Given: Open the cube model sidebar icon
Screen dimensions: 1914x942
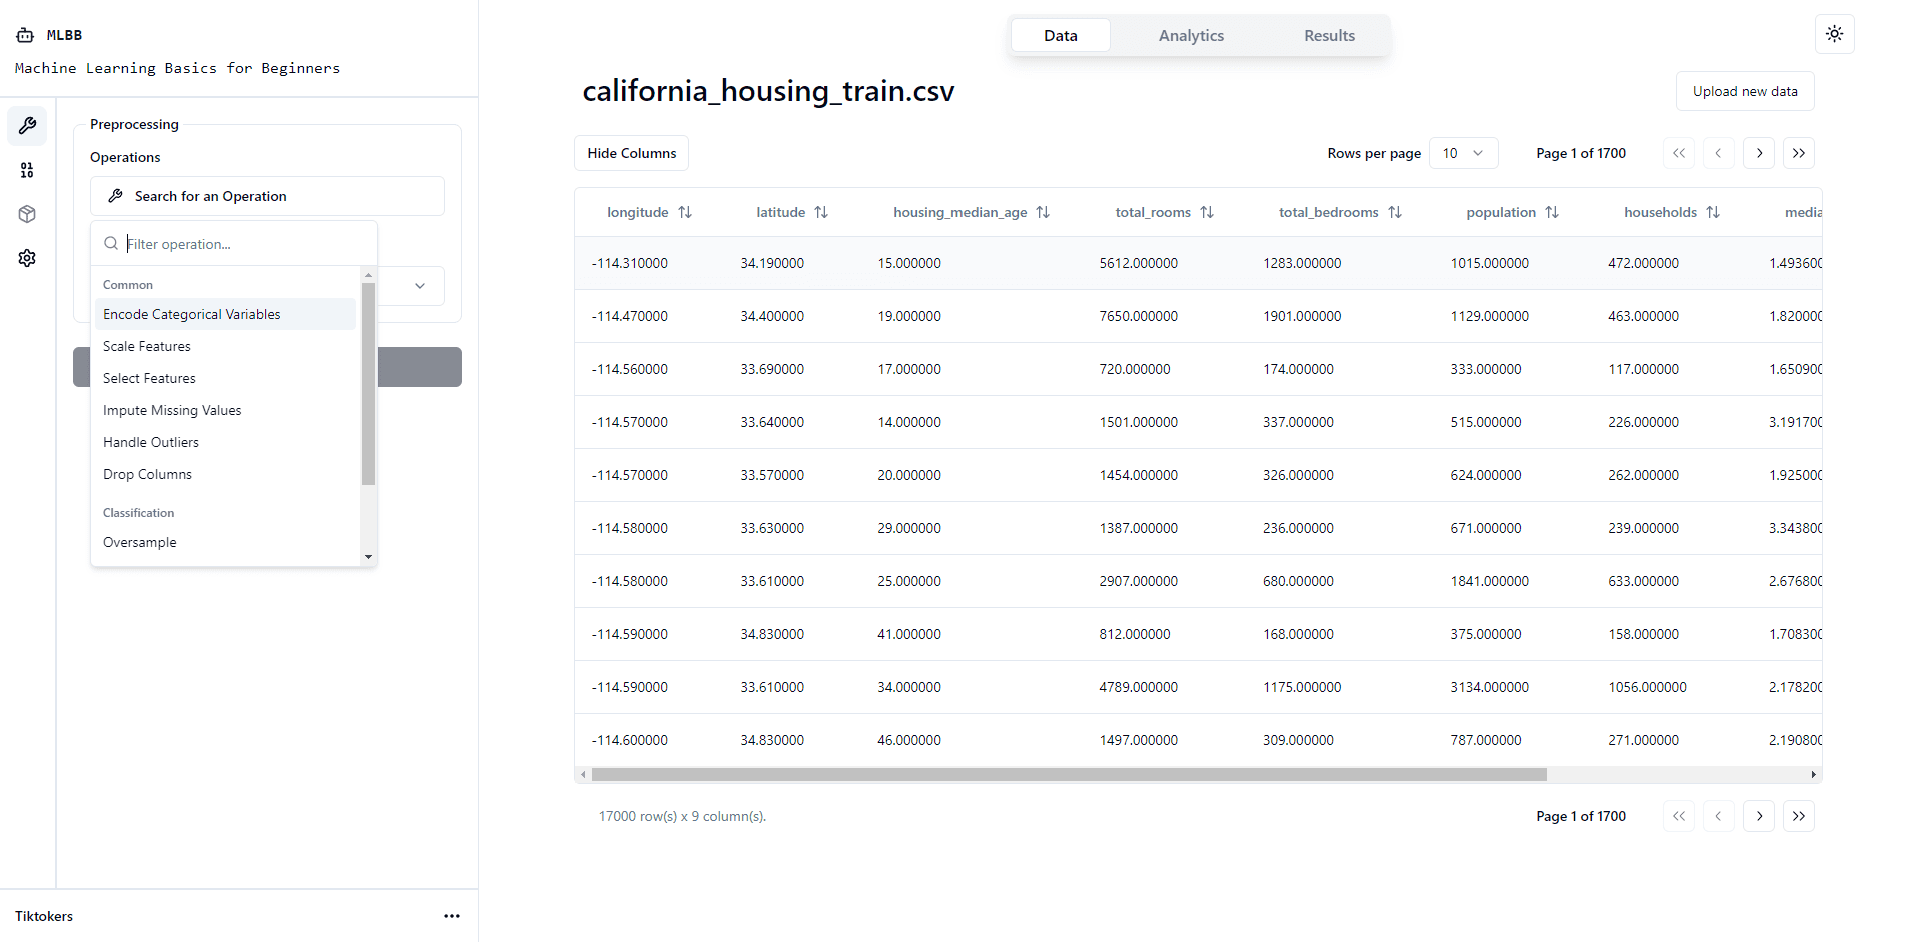Looking at the screenshot, I should tap(27, 214).
